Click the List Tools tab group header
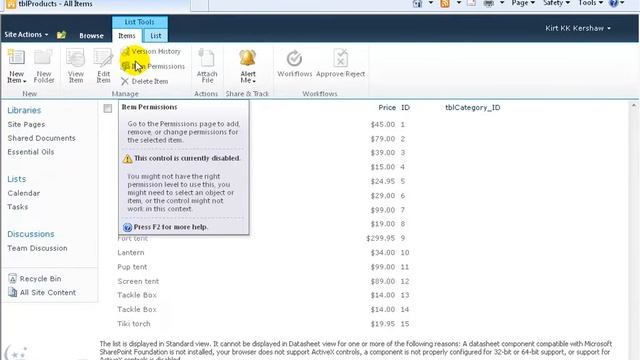The height and width of the screenshot is (360, 640). (140, 22)
